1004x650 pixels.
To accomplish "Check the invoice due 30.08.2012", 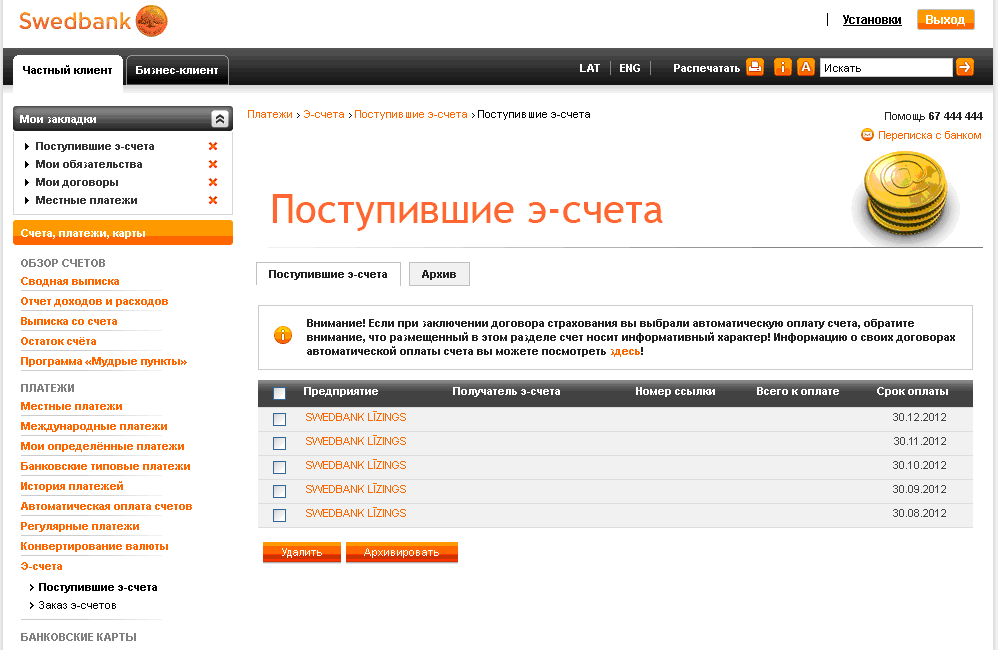I will (280, 516).
